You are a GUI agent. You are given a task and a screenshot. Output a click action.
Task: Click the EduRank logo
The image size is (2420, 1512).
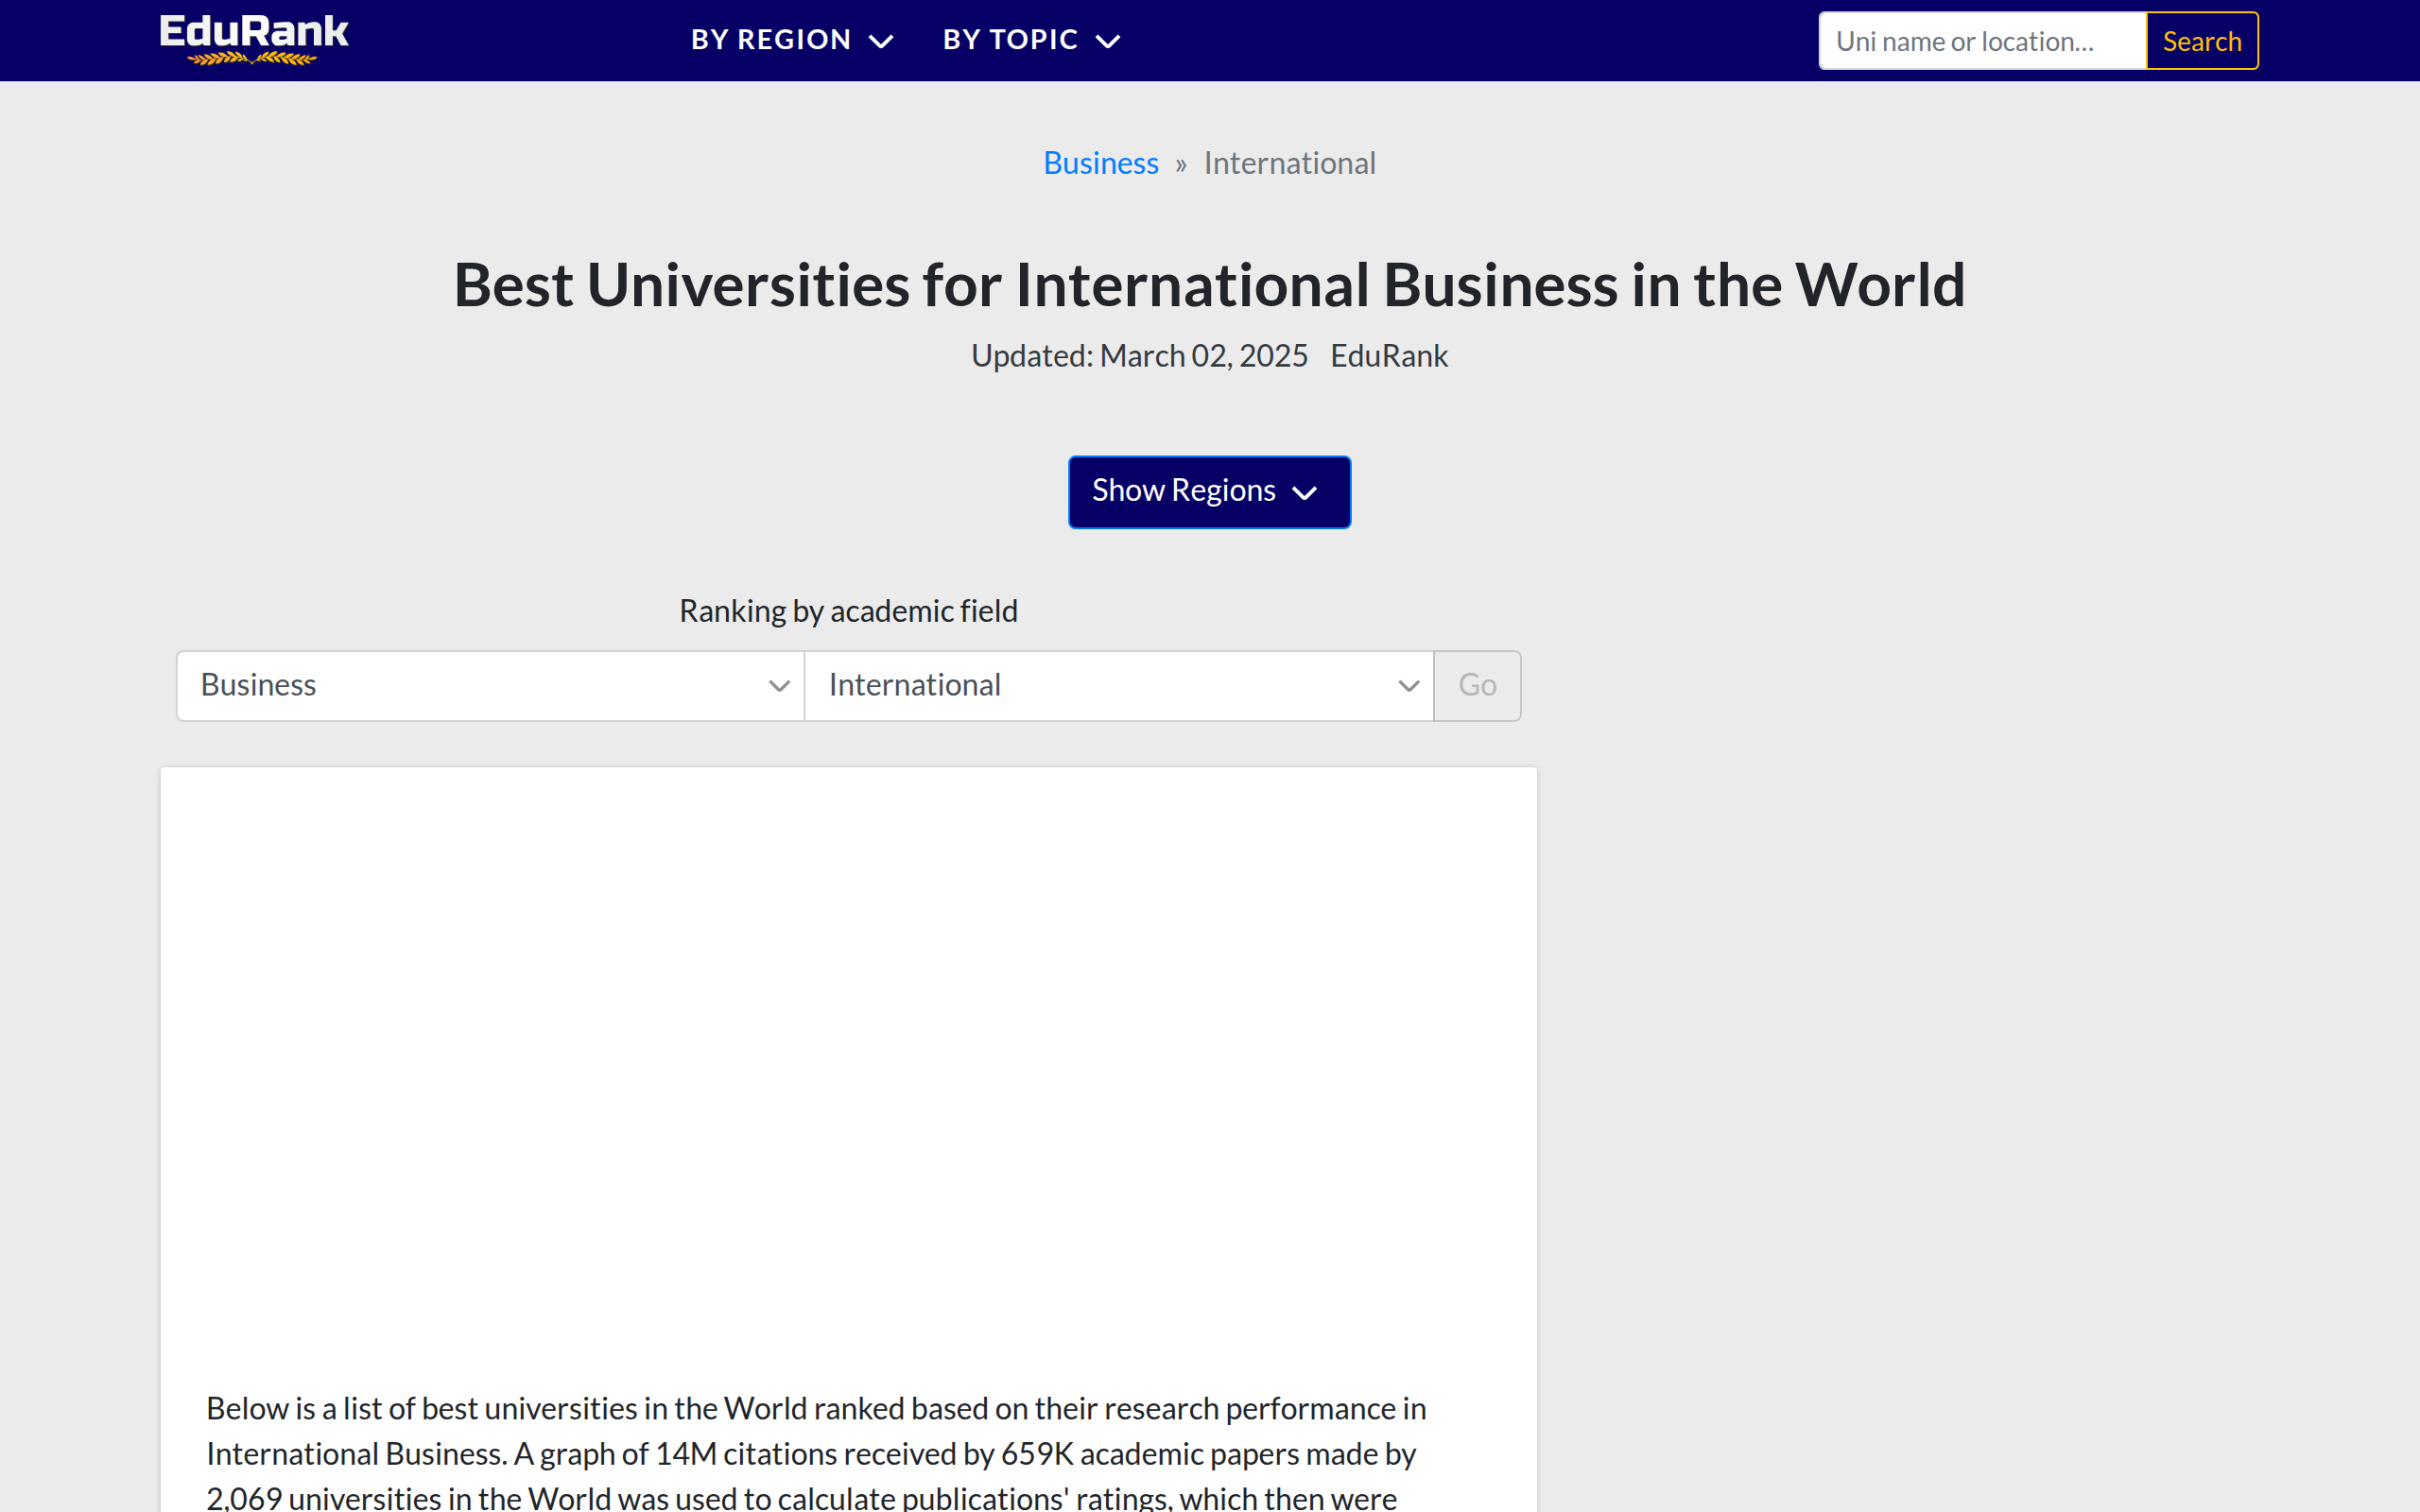coord(254,40)
